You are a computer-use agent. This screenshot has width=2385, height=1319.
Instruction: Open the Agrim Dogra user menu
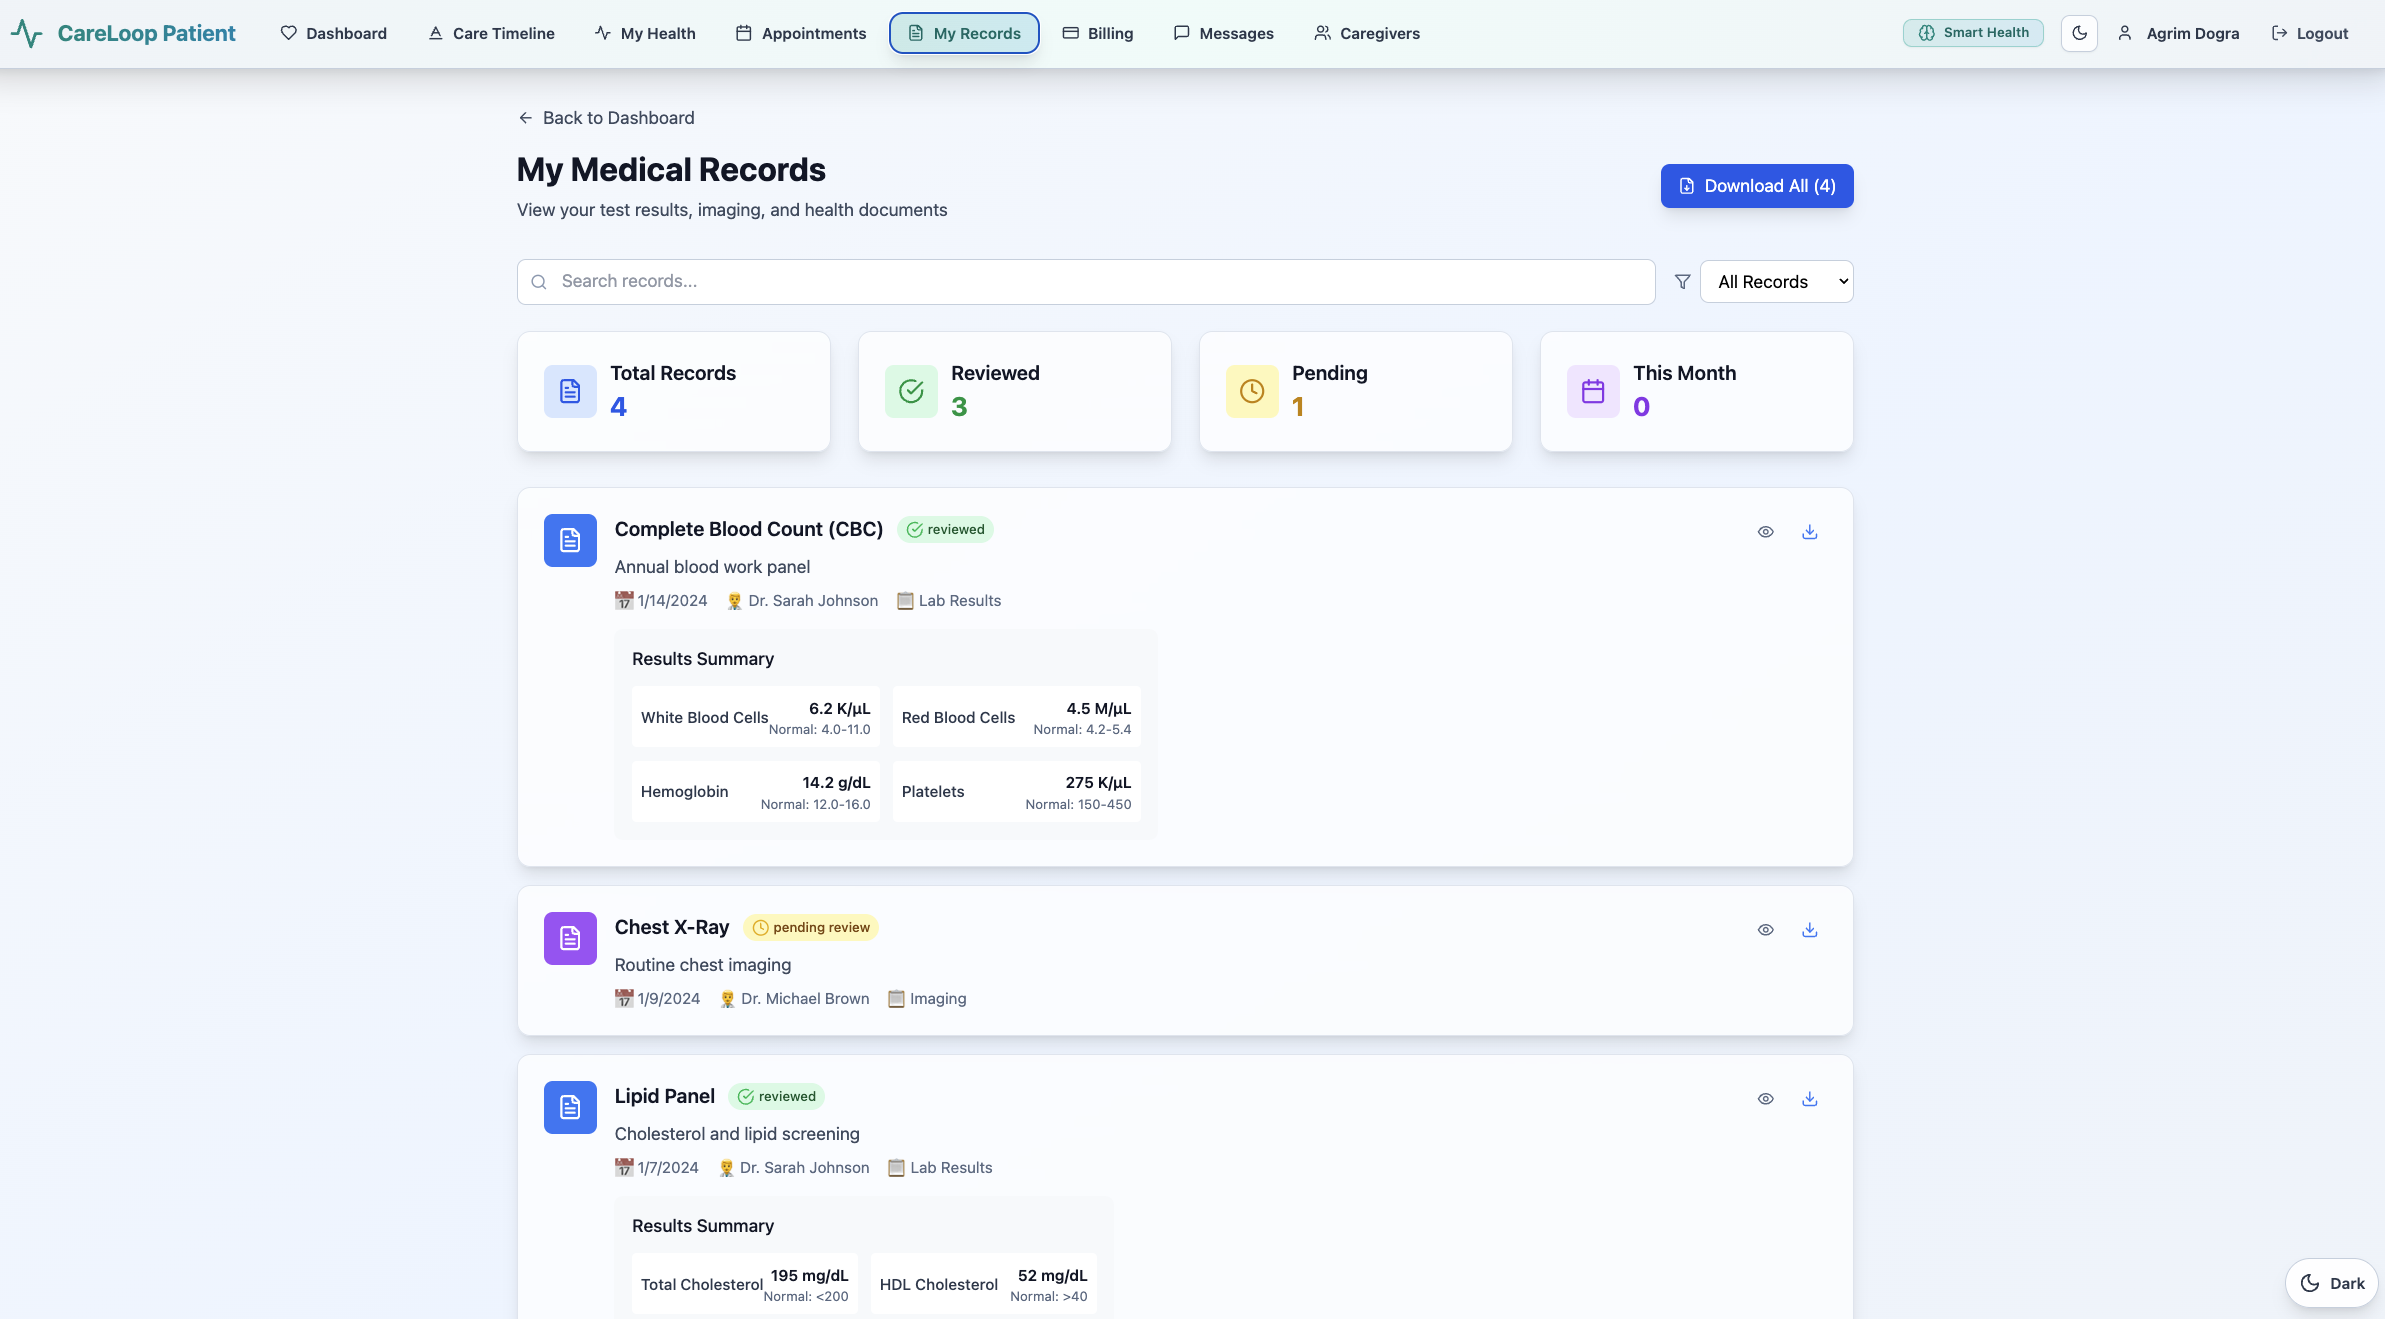[x=2179, y=33]
